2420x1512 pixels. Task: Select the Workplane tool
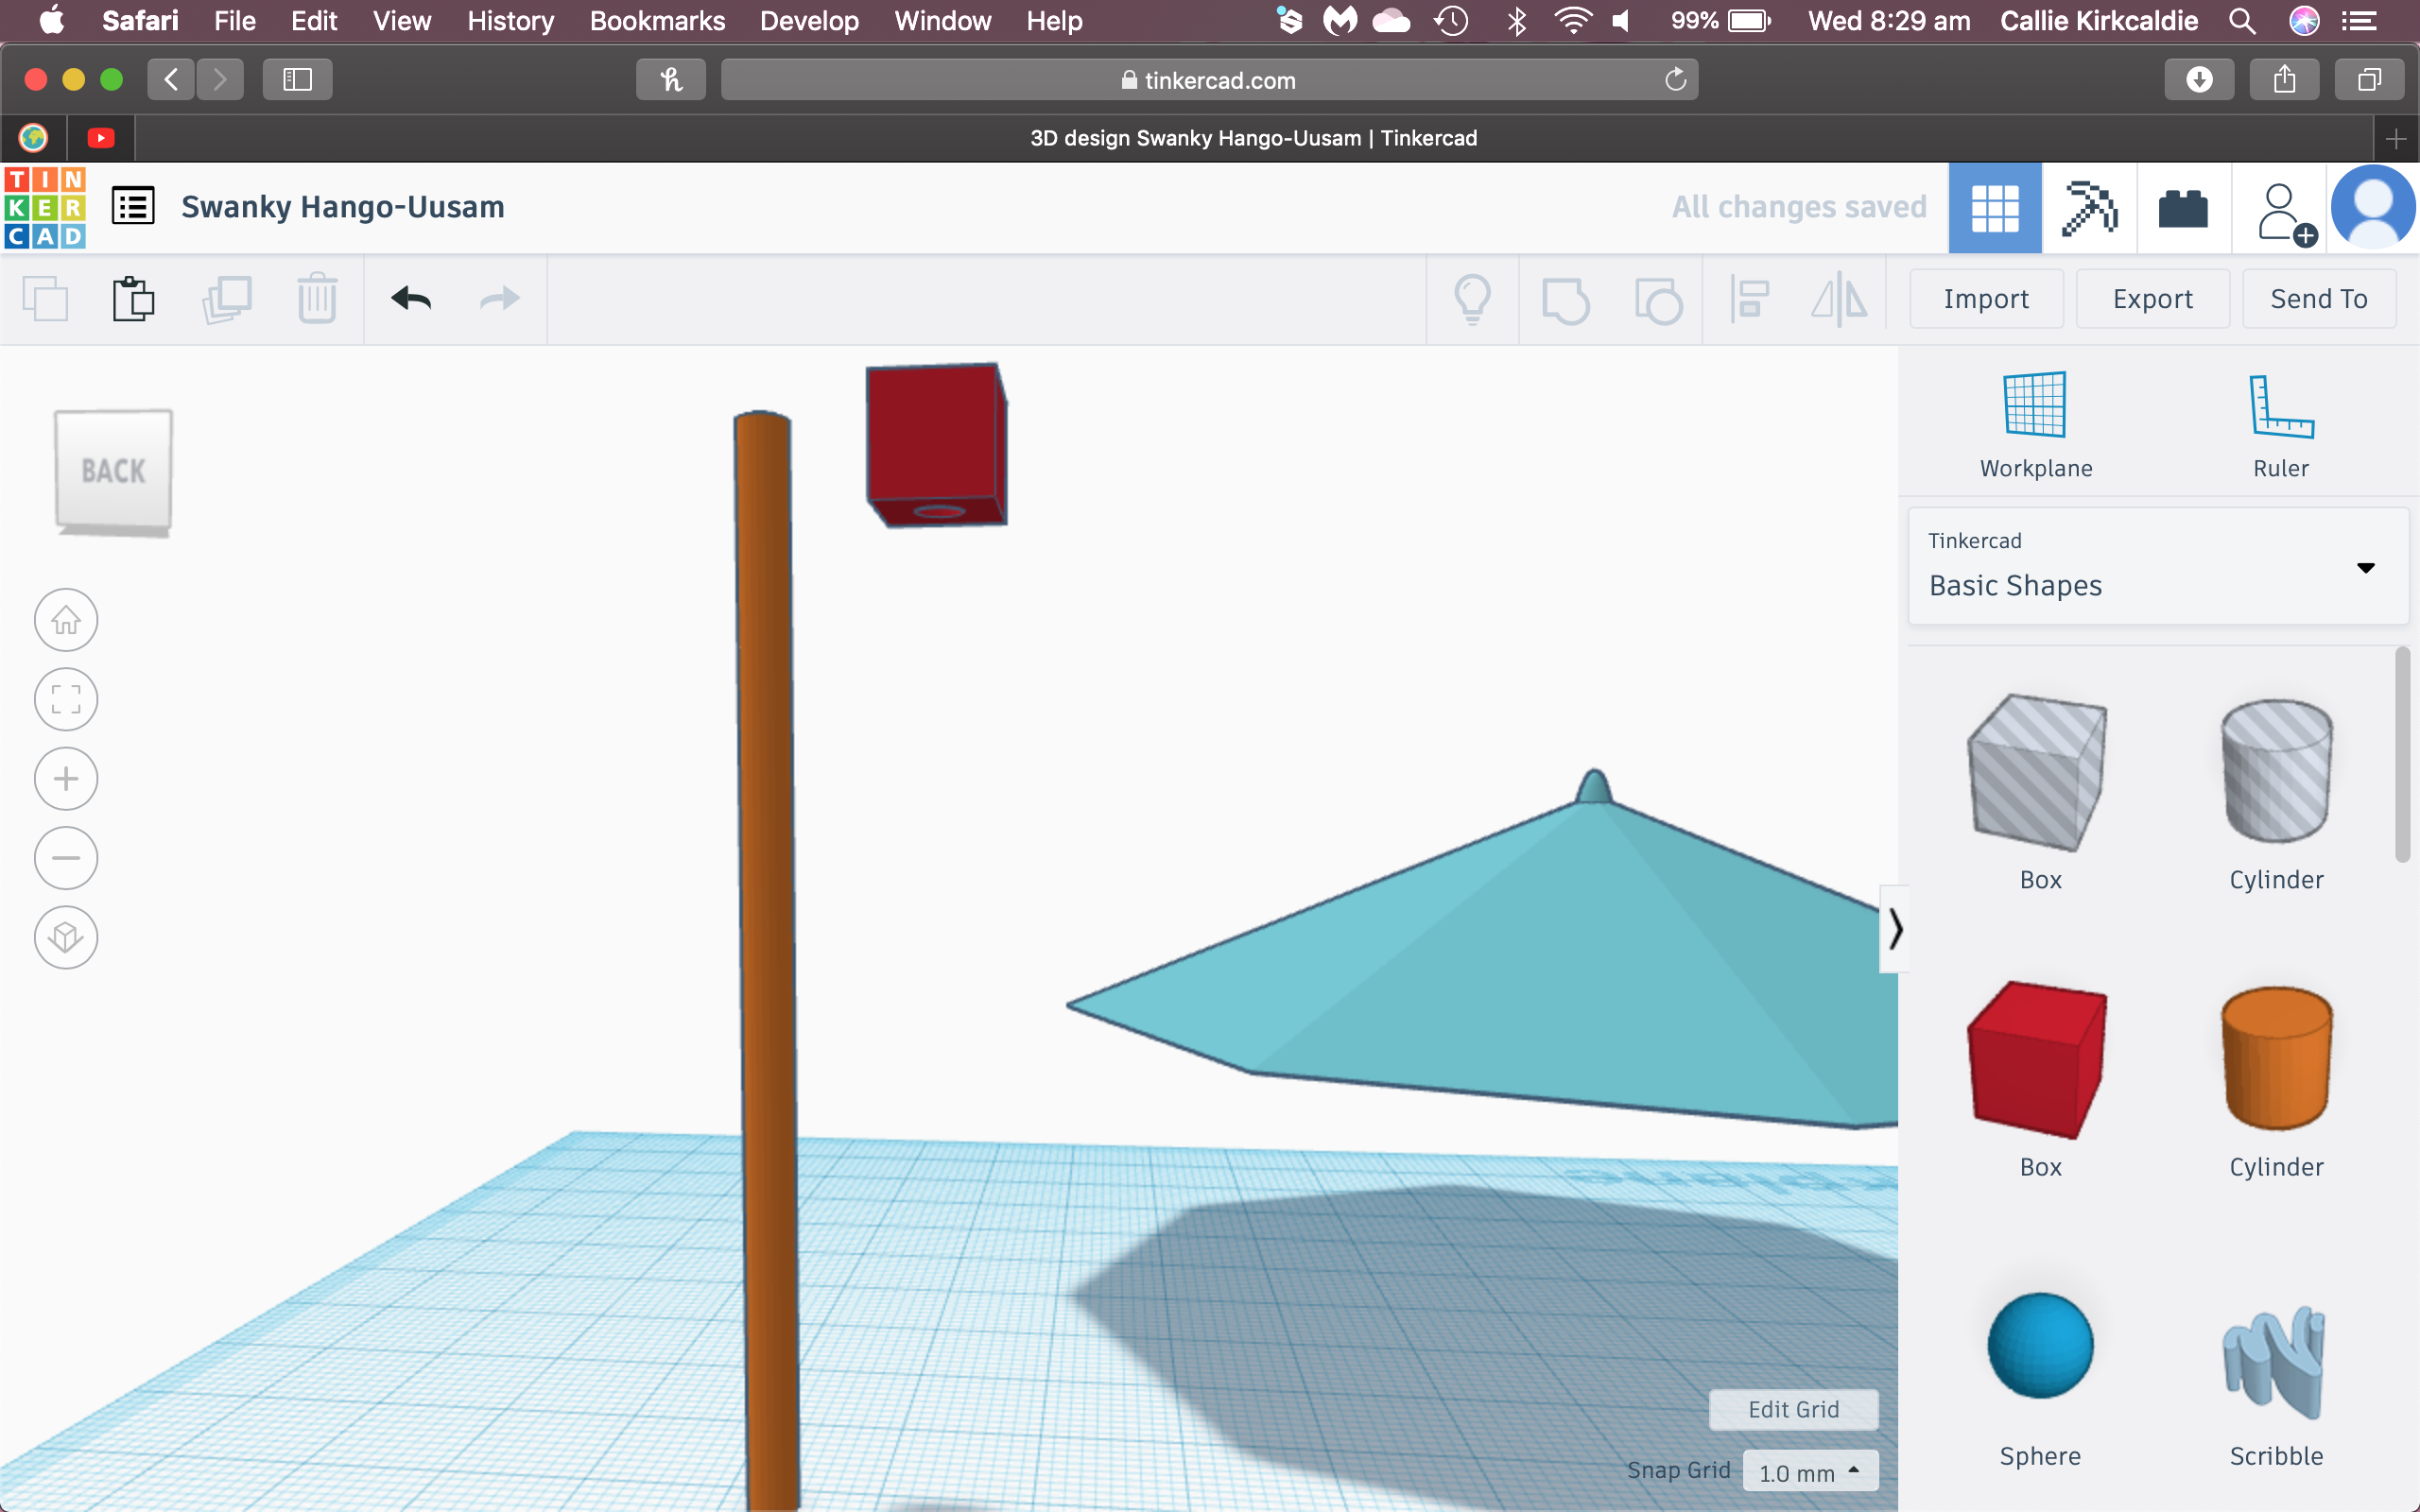coord(2035,426)
